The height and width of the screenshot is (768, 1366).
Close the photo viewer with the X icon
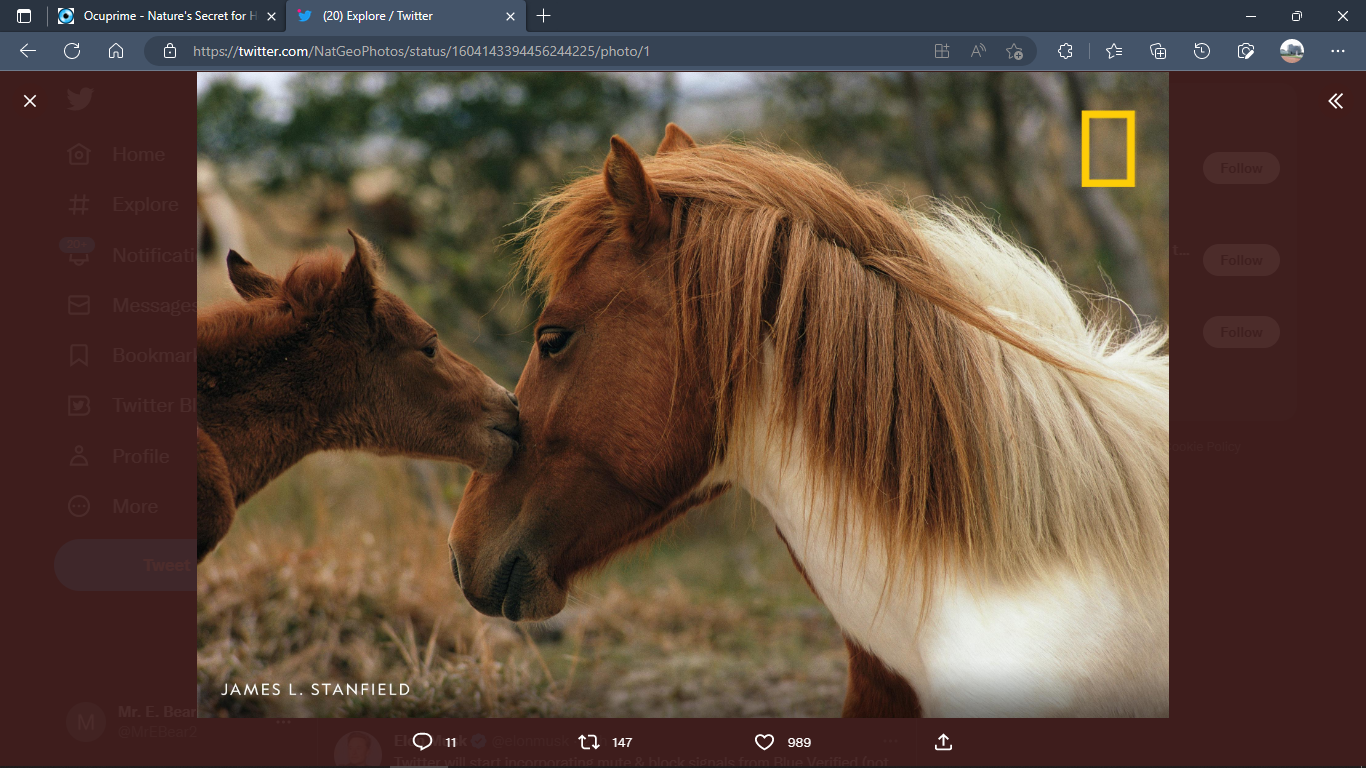coord(30,101)
